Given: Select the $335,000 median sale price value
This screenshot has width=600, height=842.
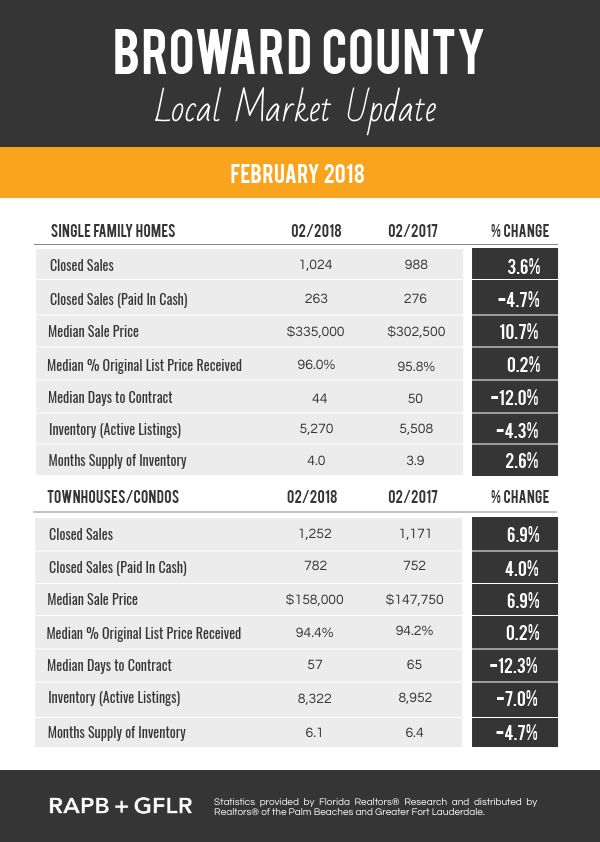Looking at the screenshot, I should point(315,331).
